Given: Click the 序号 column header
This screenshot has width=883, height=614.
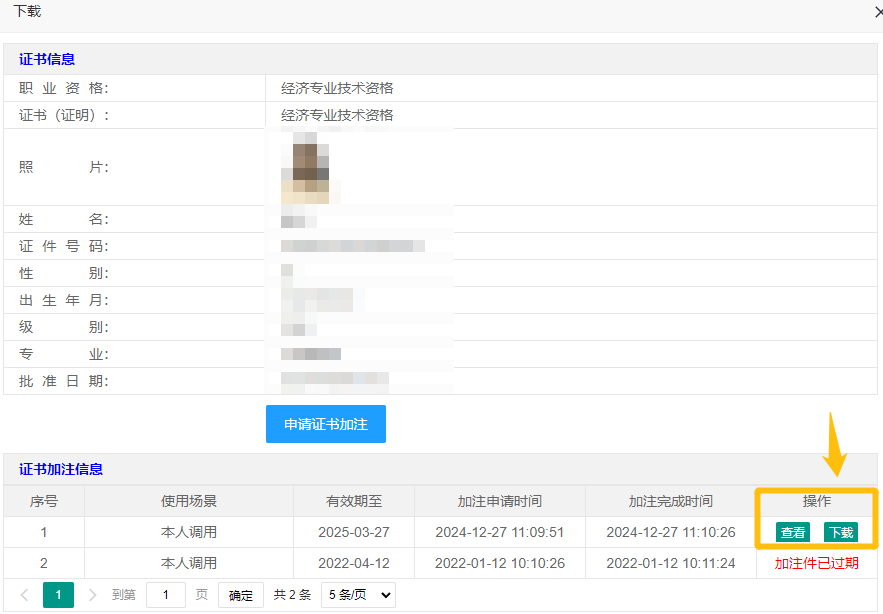Looking at the screenshot, I should (x=44, y=501).
